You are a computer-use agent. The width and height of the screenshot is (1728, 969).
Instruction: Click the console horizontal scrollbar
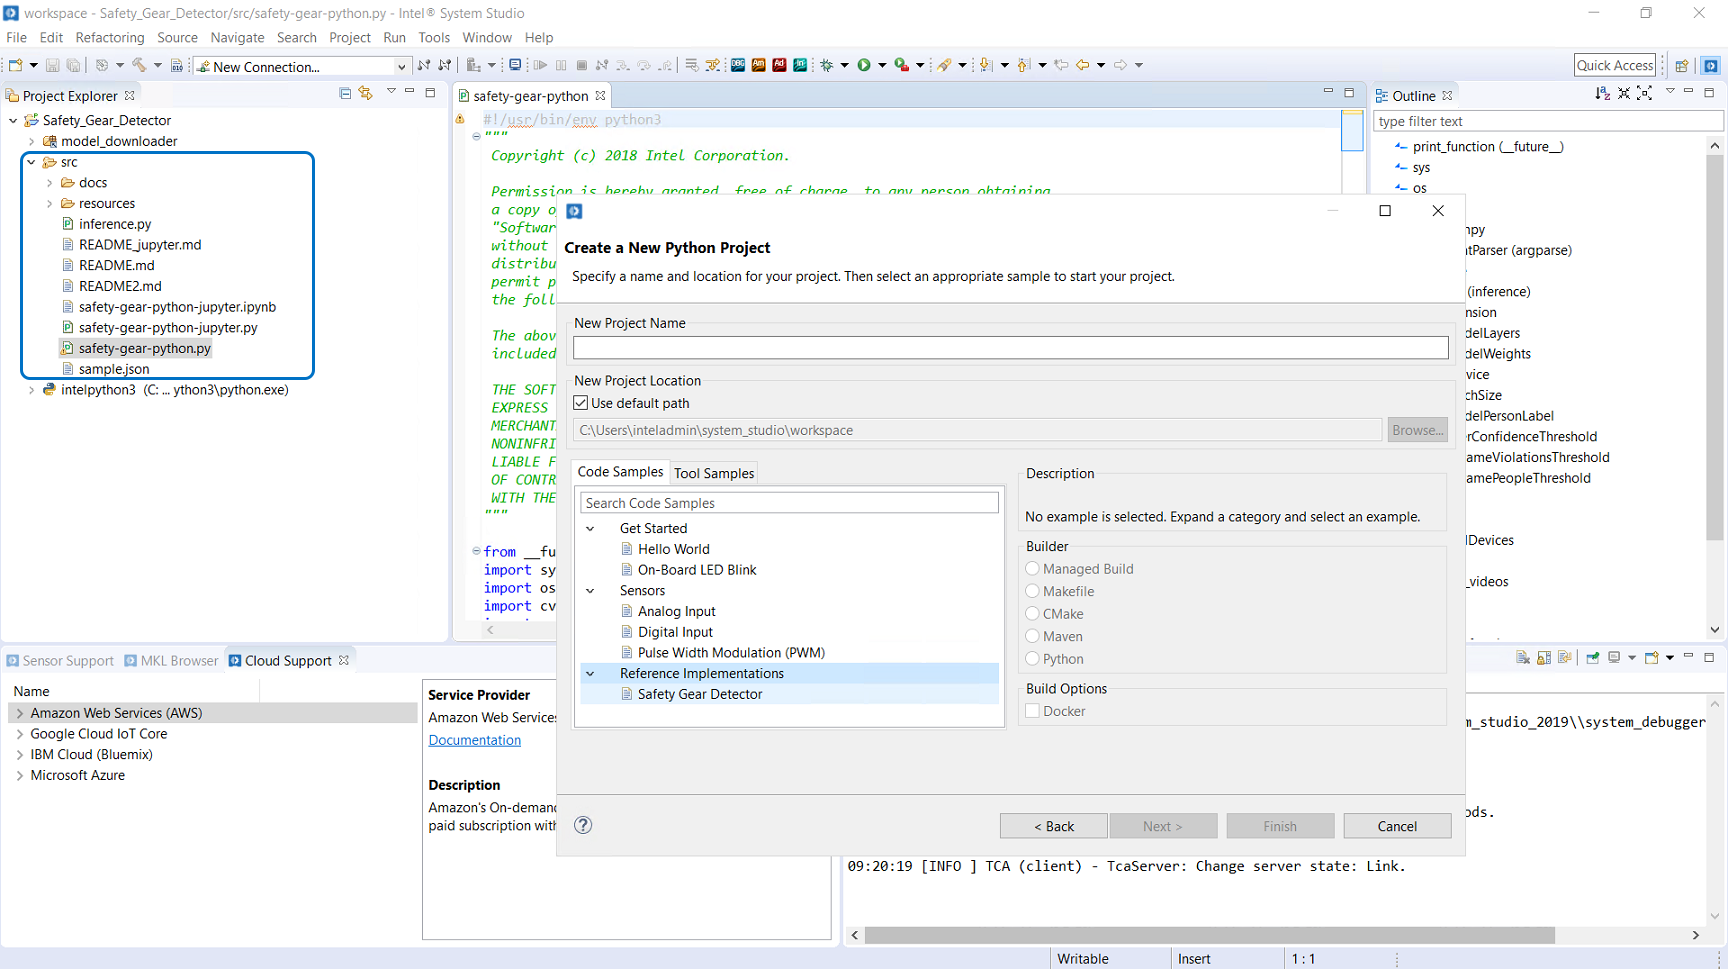1210,935
